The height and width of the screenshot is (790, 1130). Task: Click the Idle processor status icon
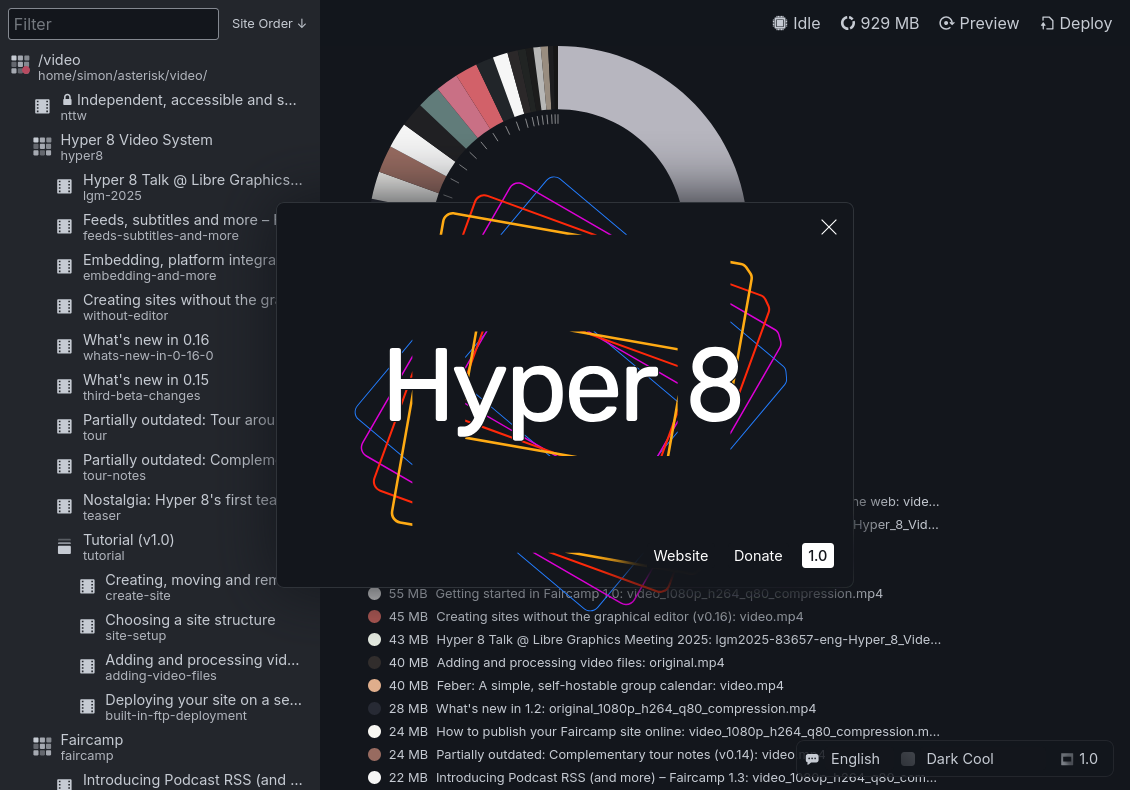coord(779,23)
